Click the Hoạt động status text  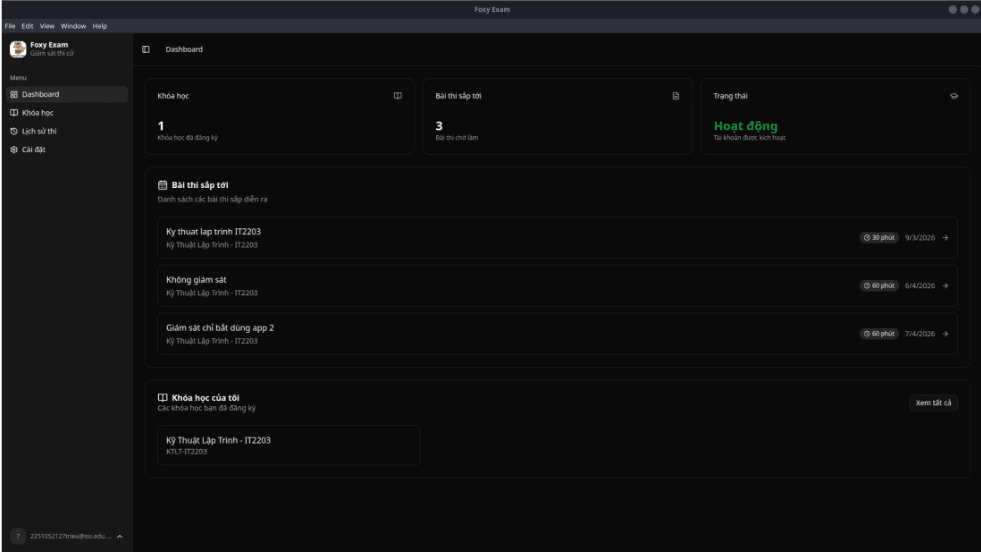click(746, 126)
